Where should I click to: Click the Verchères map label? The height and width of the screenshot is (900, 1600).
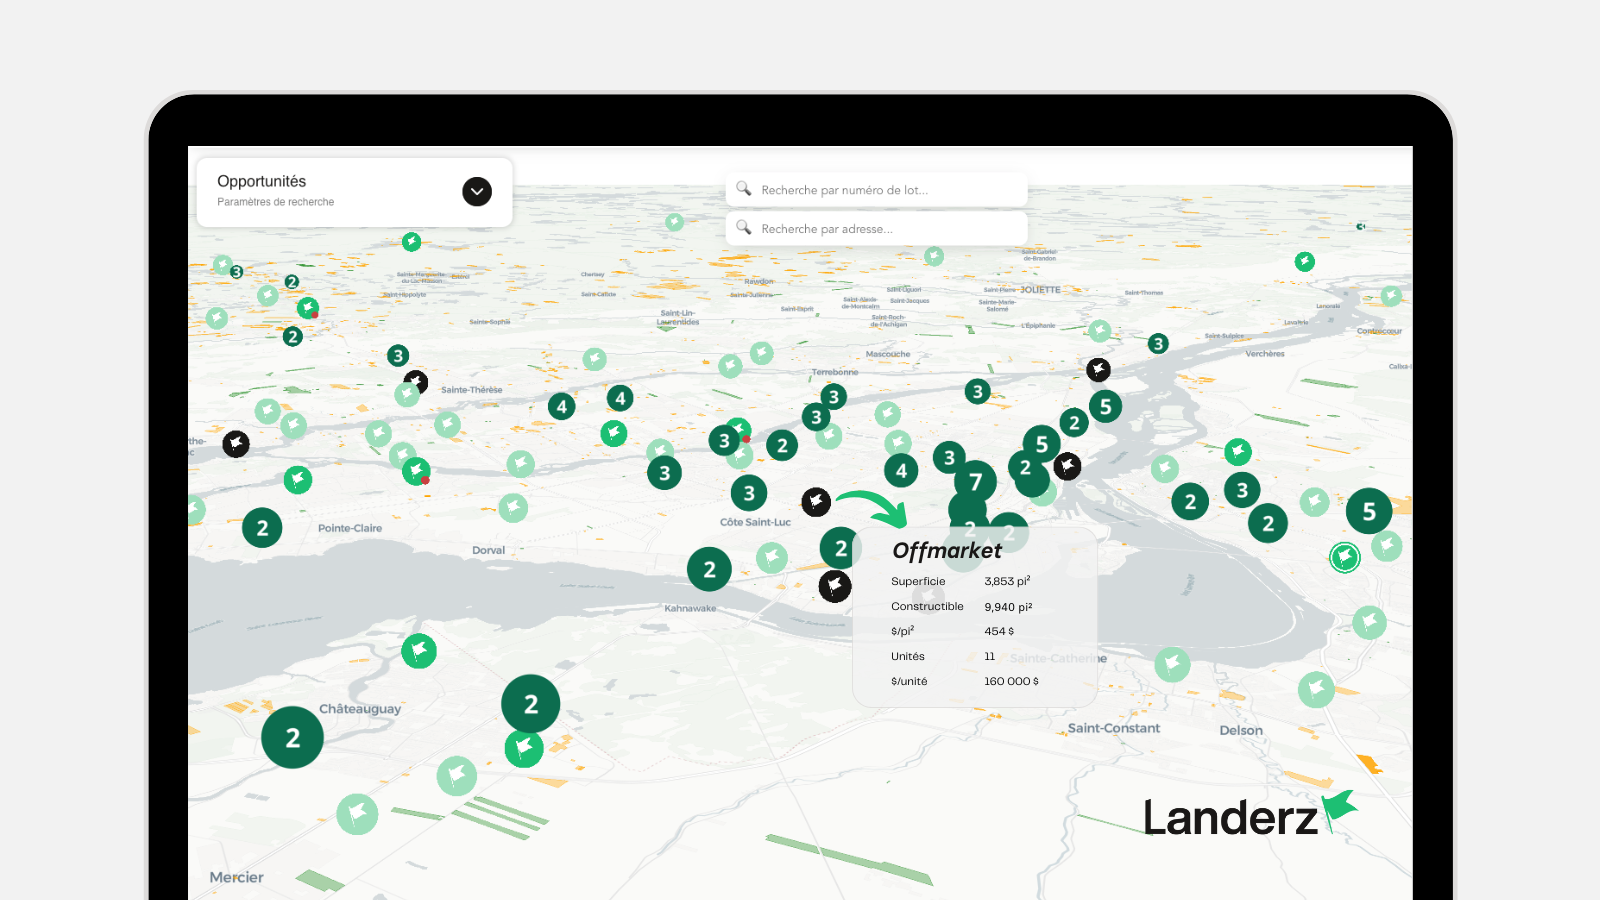tap(1265, 354)
